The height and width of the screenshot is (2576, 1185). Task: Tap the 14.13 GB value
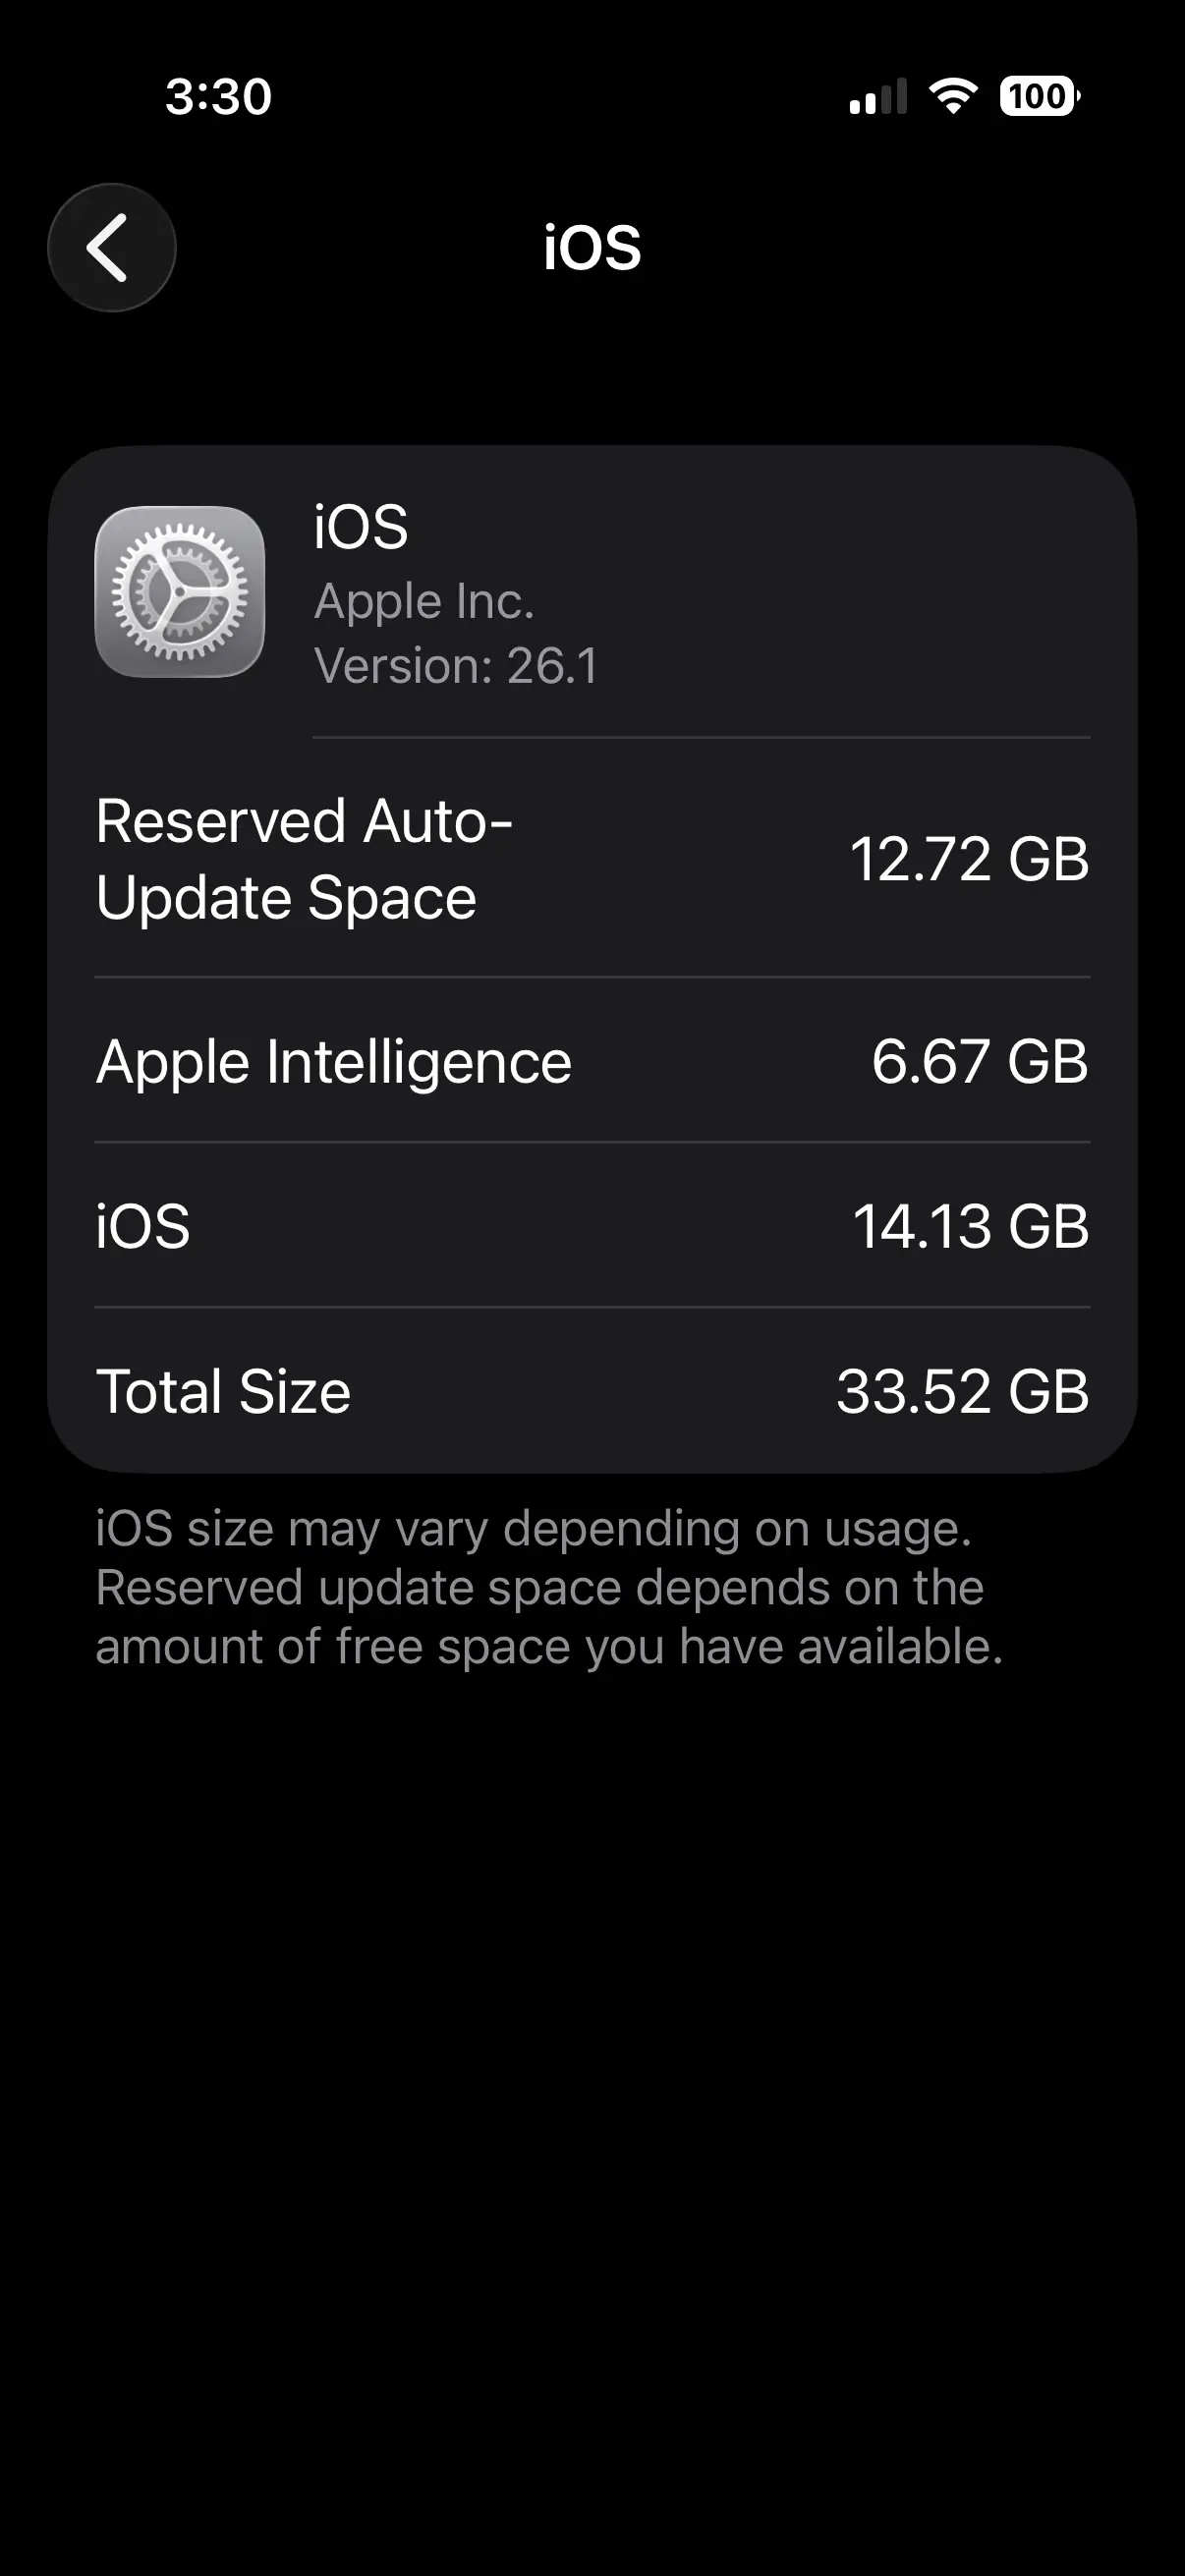(x=969, y=1226)
